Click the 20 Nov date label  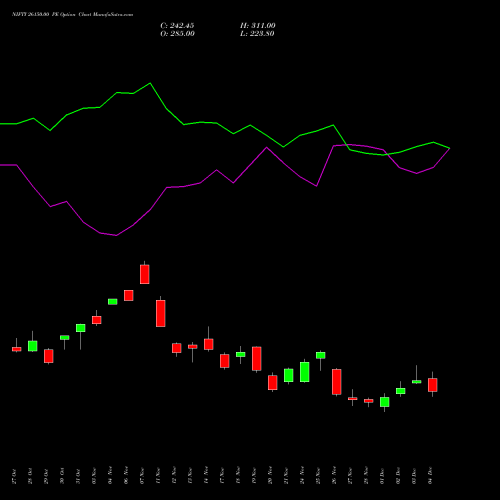(270, 476)
